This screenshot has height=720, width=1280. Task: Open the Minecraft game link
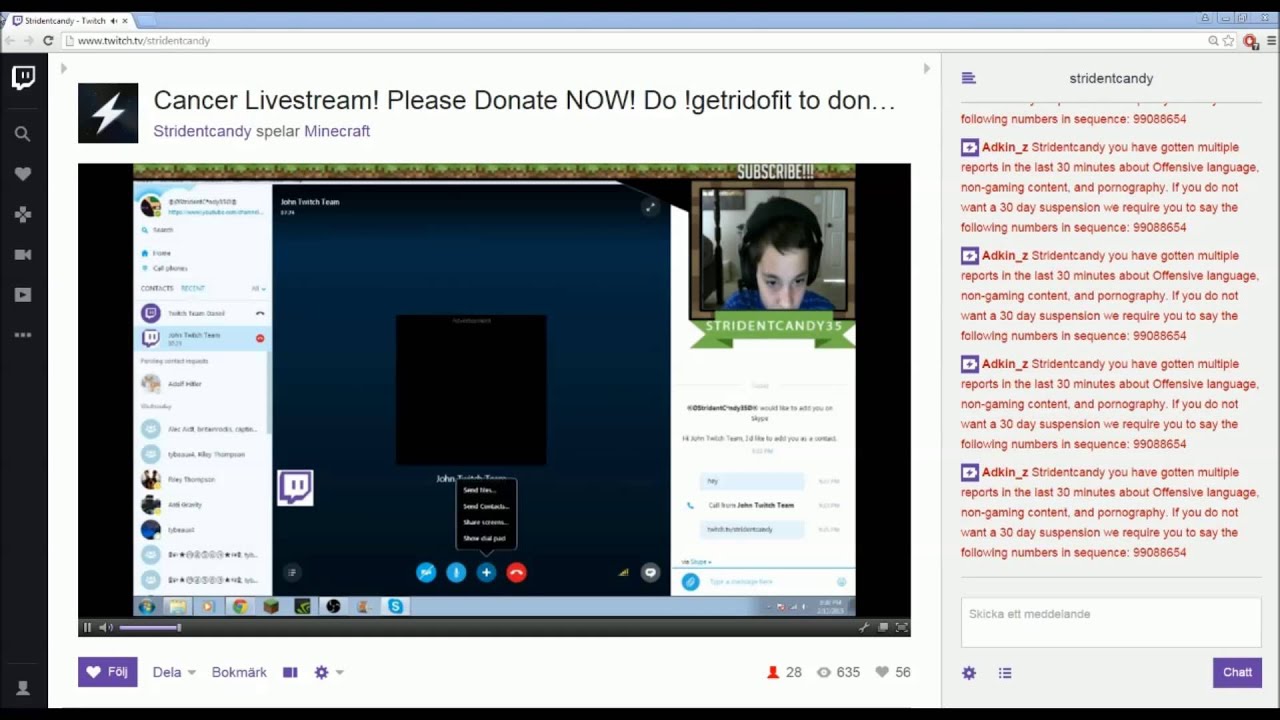pos(337,131)
